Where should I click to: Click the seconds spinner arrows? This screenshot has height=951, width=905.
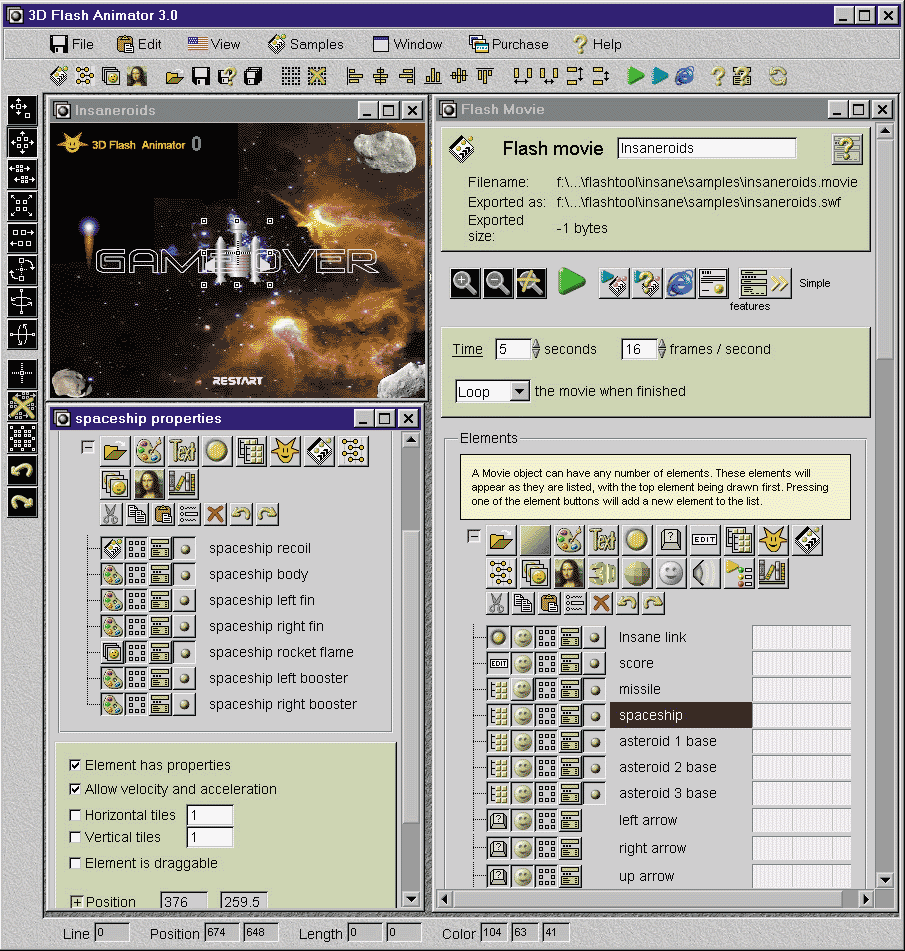(536, 349)
